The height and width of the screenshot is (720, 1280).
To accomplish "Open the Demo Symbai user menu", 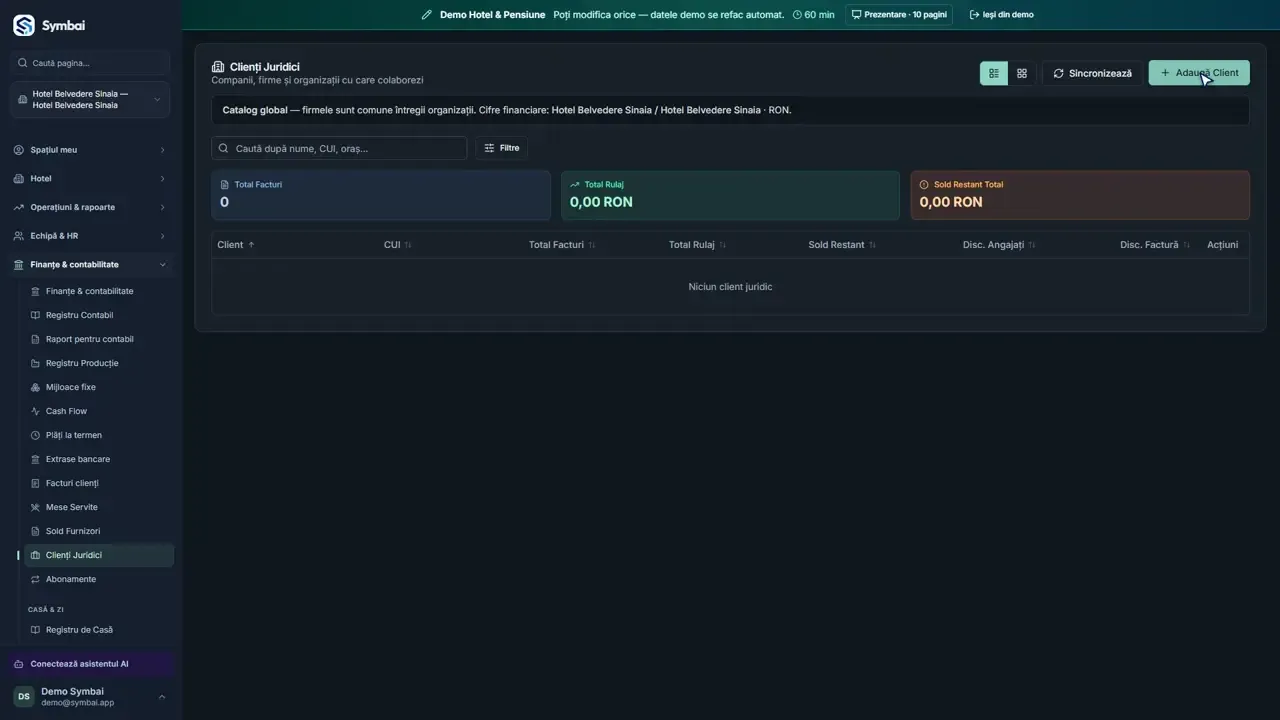I will click(90, 697).
